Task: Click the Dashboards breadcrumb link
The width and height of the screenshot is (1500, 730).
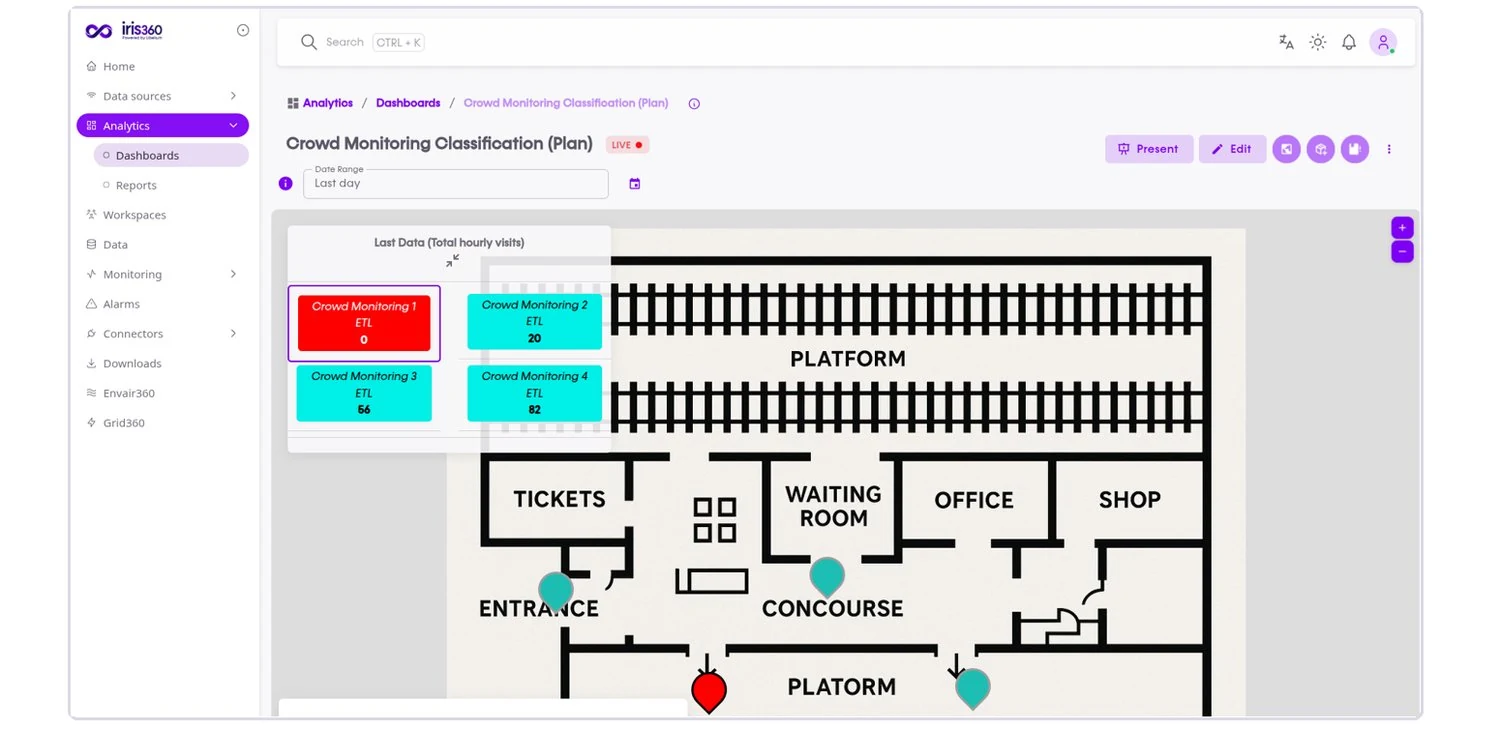Action: (408, 103)
